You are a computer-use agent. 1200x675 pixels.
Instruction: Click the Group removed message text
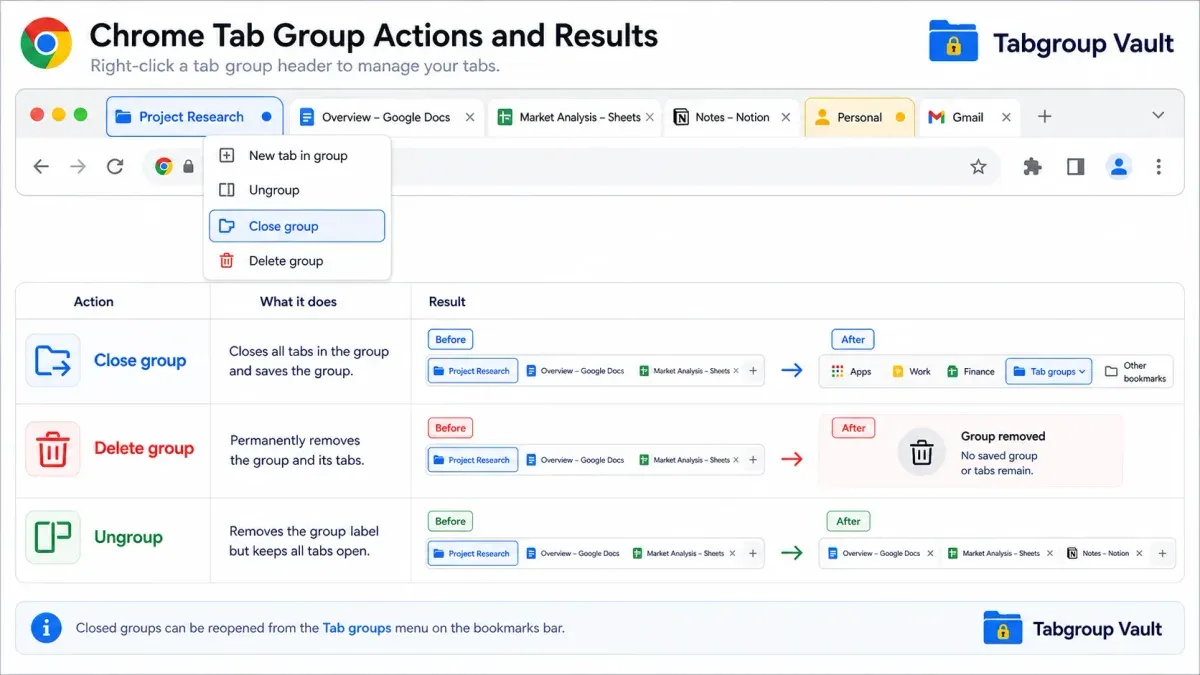(x=1003, y=453)
